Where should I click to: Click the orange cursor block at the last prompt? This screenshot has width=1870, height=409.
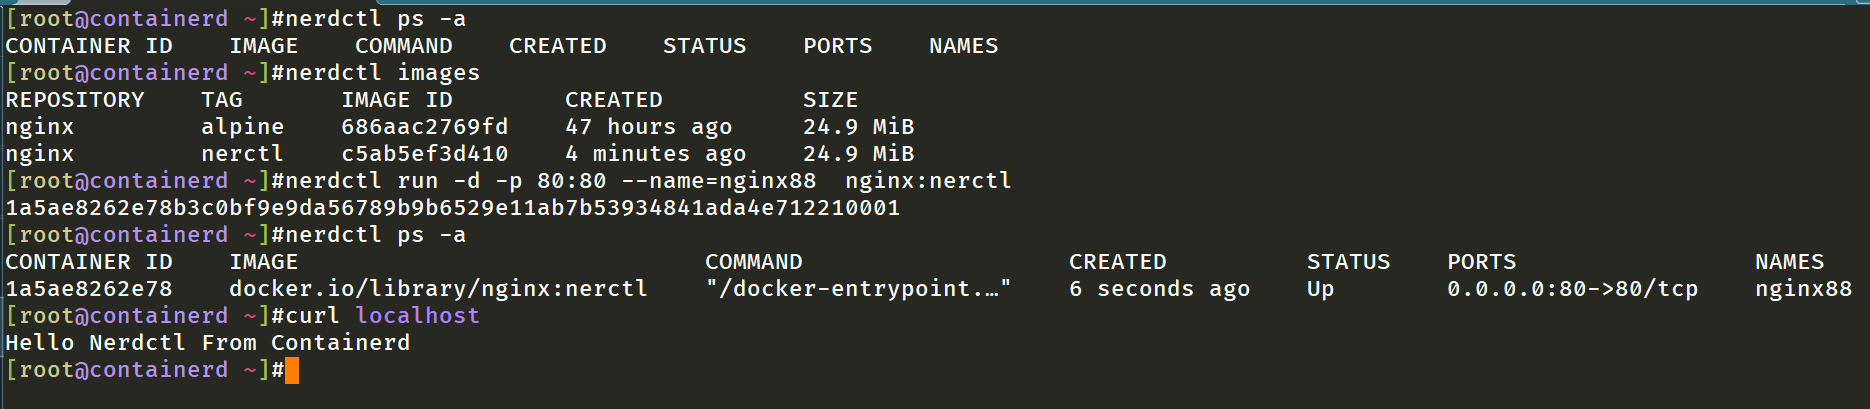292,371
